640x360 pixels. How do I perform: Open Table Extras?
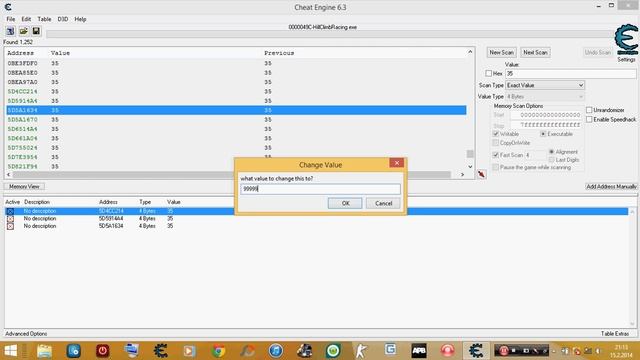[x=615, y=334]
